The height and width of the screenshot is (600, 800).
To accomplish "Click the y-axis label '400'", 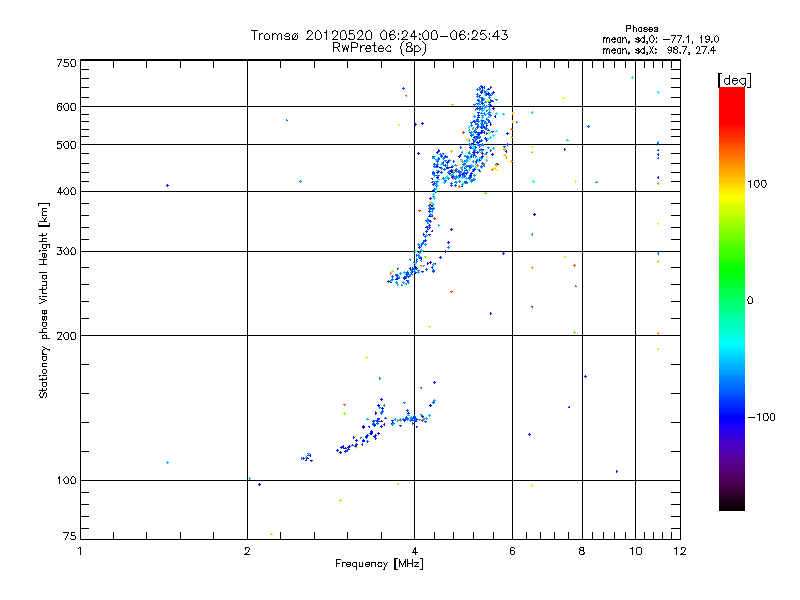I will pyautogui.click(x=66, y=192).
